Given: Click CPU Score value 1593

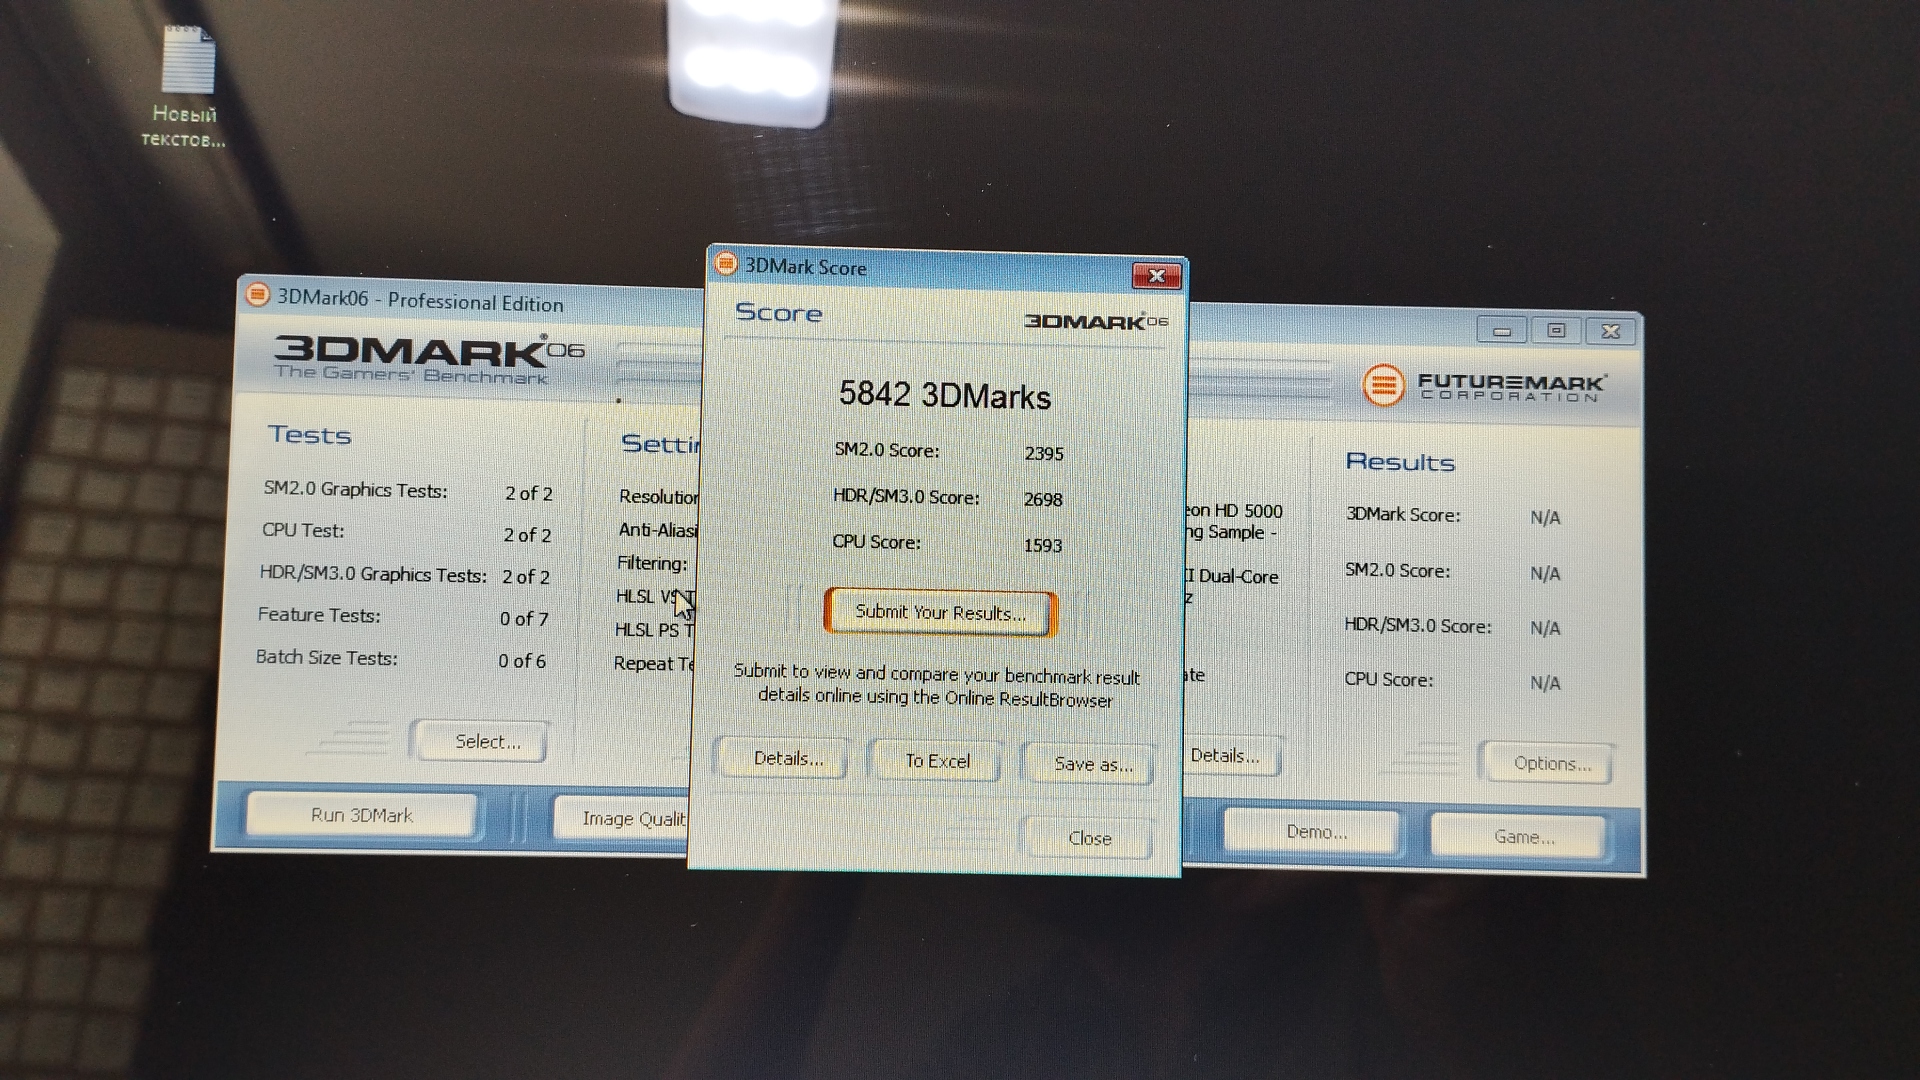Looking at the screenshot, I should tap(1042, 545).
